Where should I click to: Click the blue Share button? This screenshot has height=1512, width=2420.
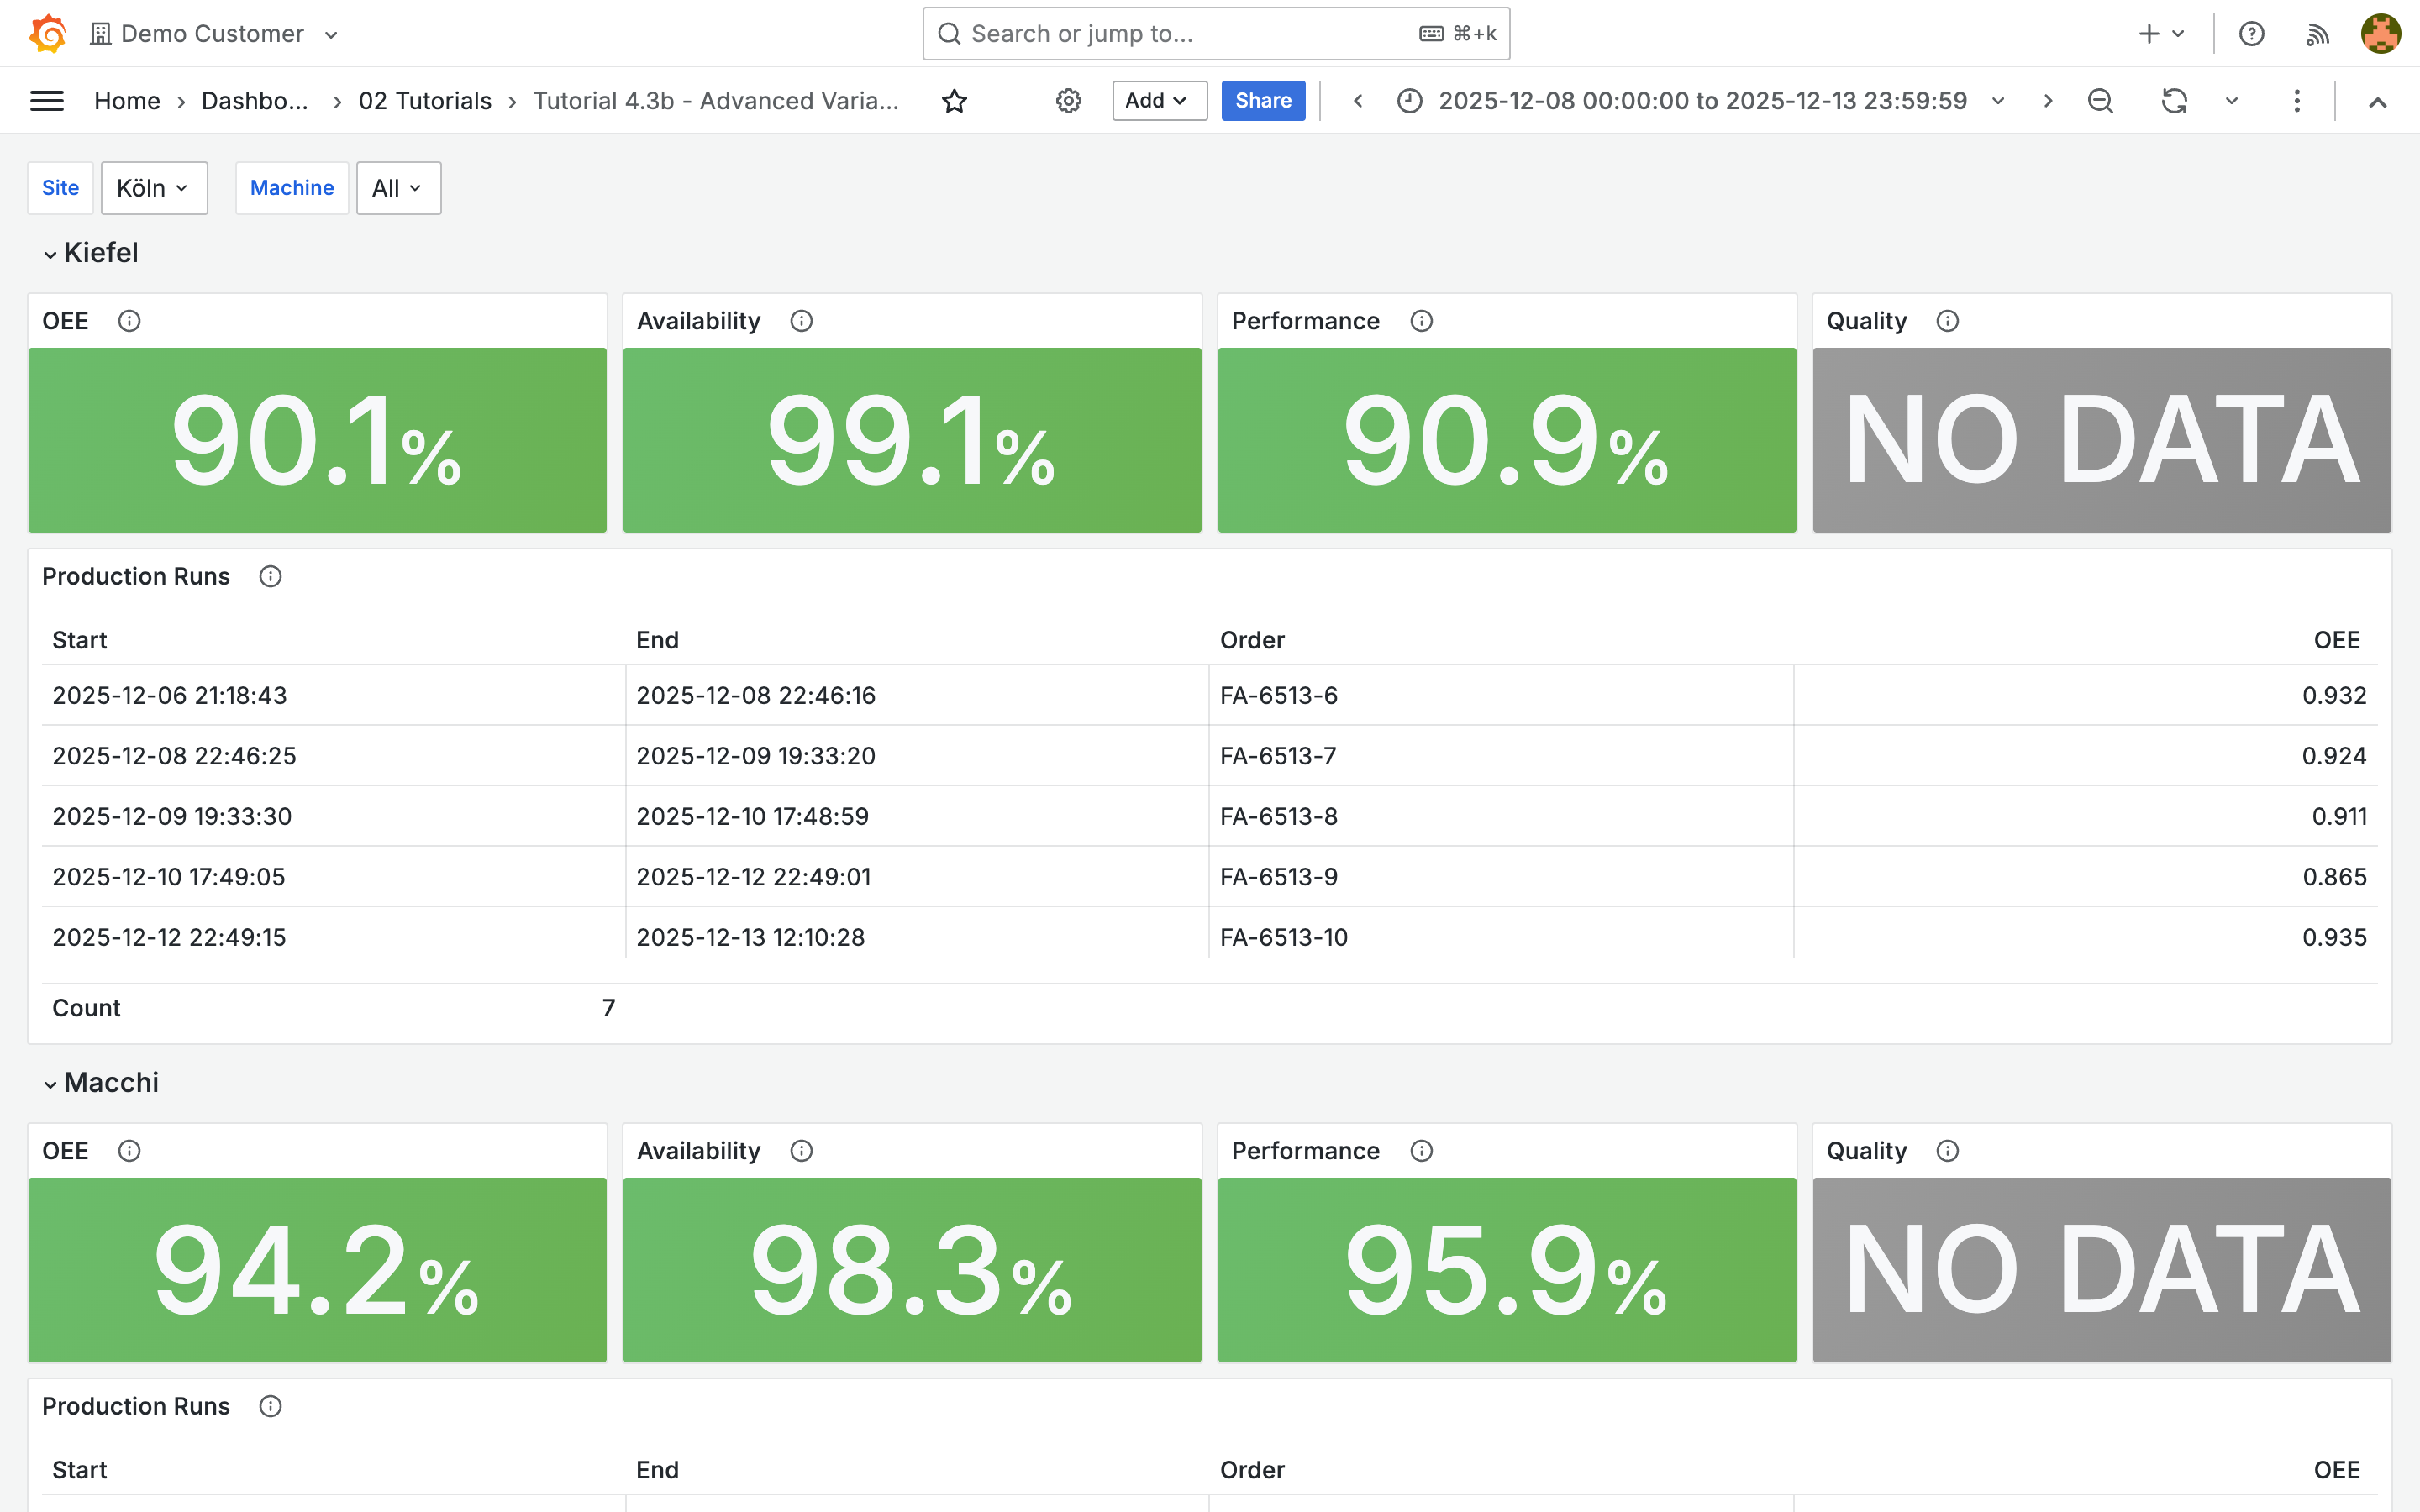point(1262,101)
